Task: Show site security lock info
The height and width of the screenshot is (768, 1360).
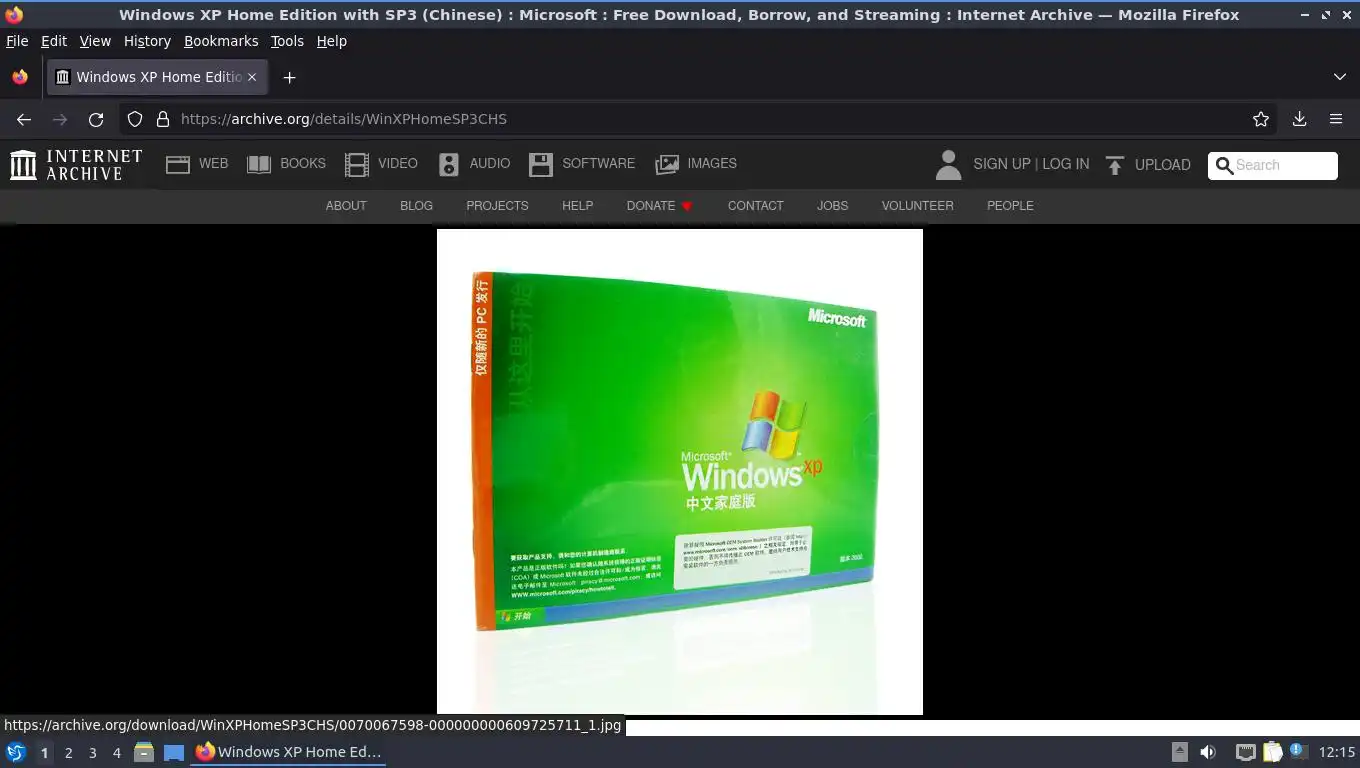Action: tap(163, 119)
